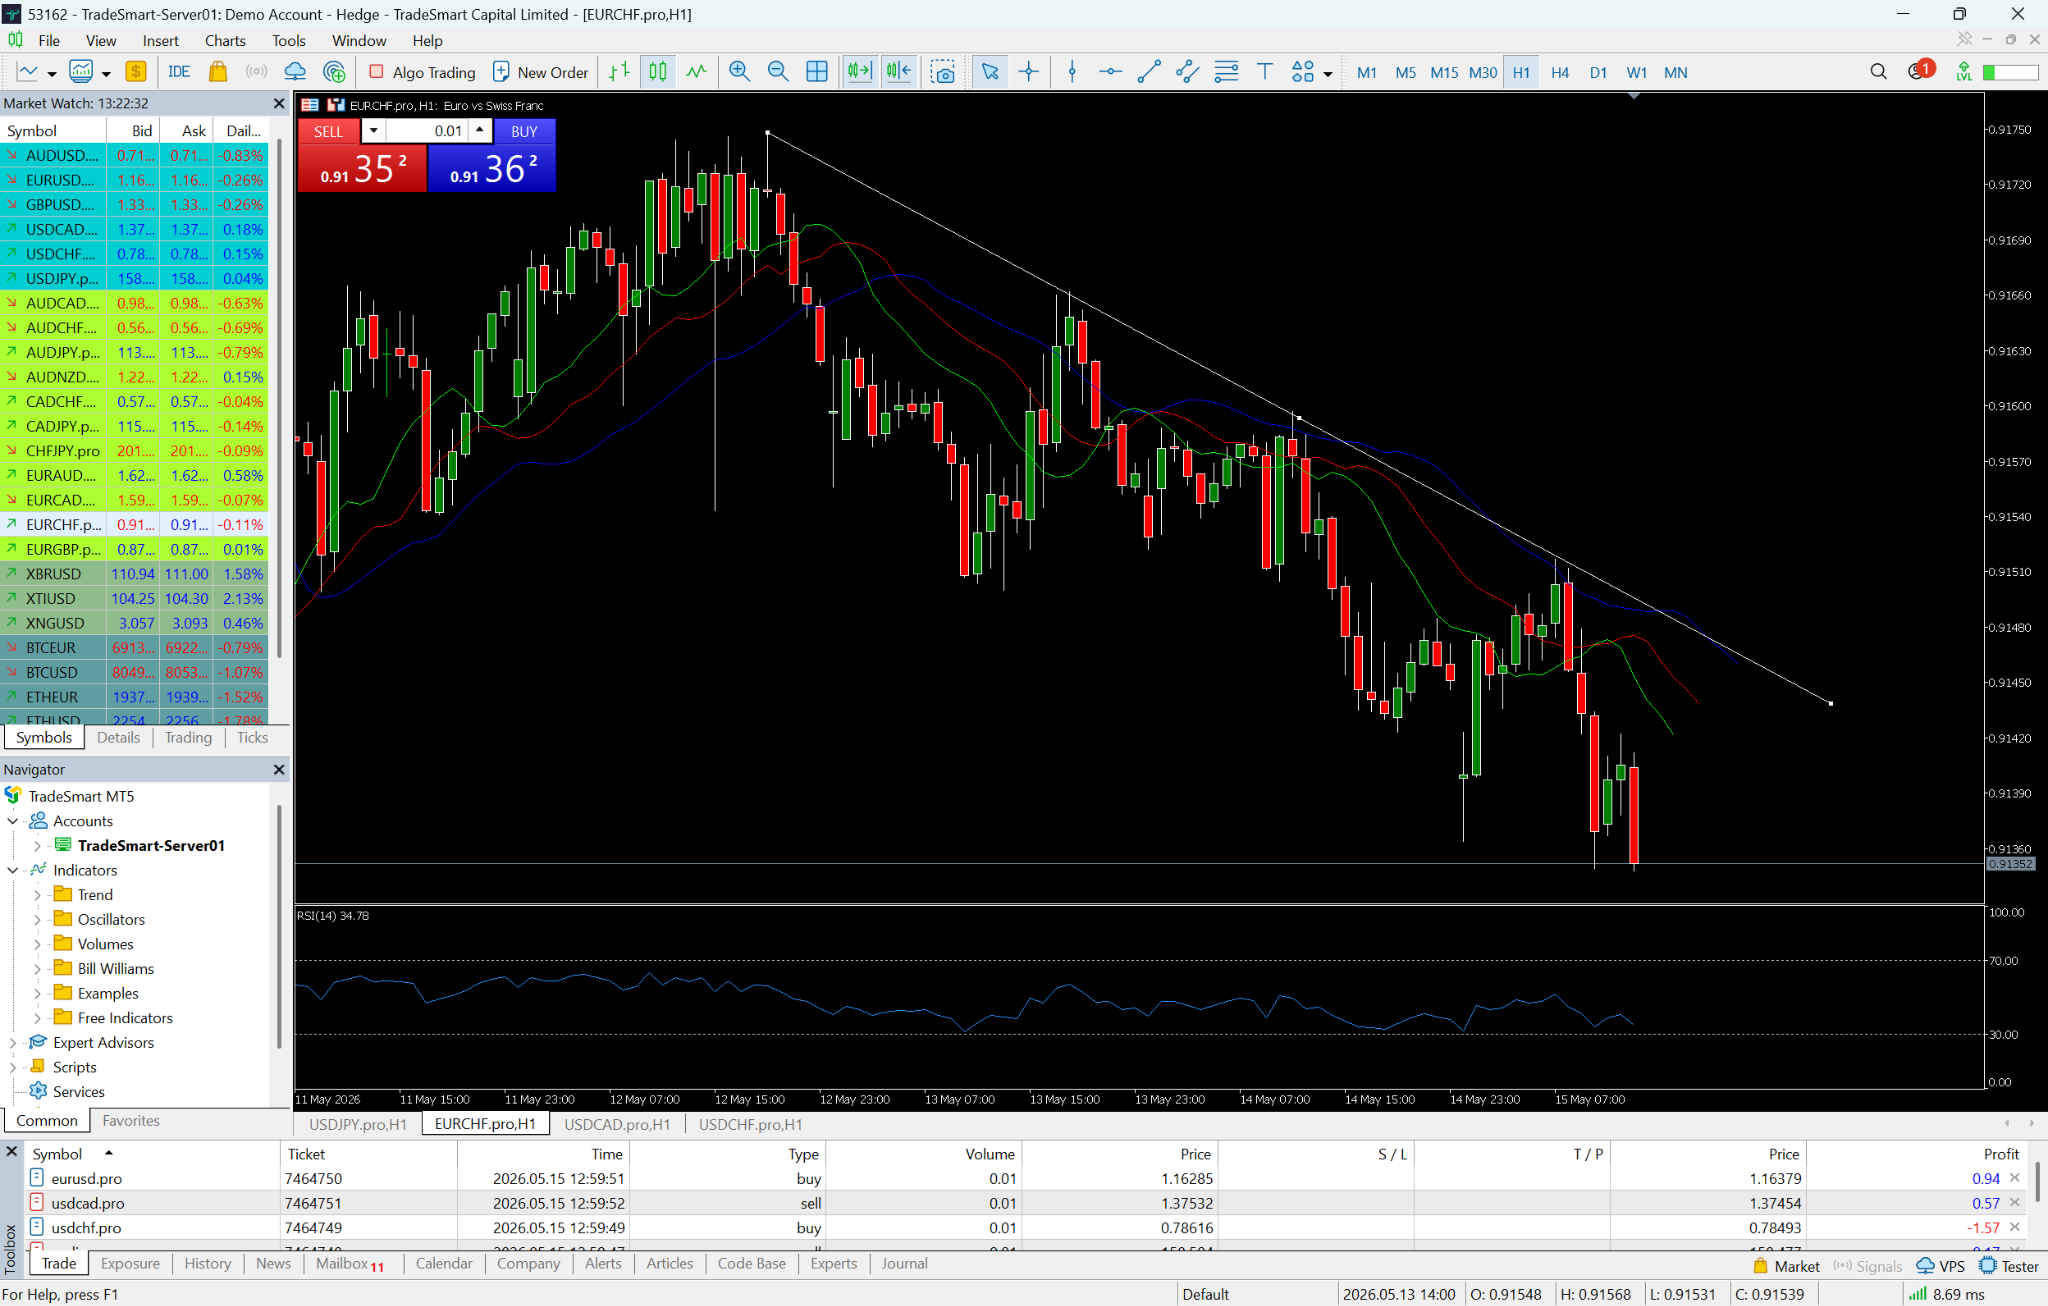Image resolution: width=2048 pixels, height=1306 pixels.
Task: Open the chart templates/profiles icon
Action: (81, 72)
